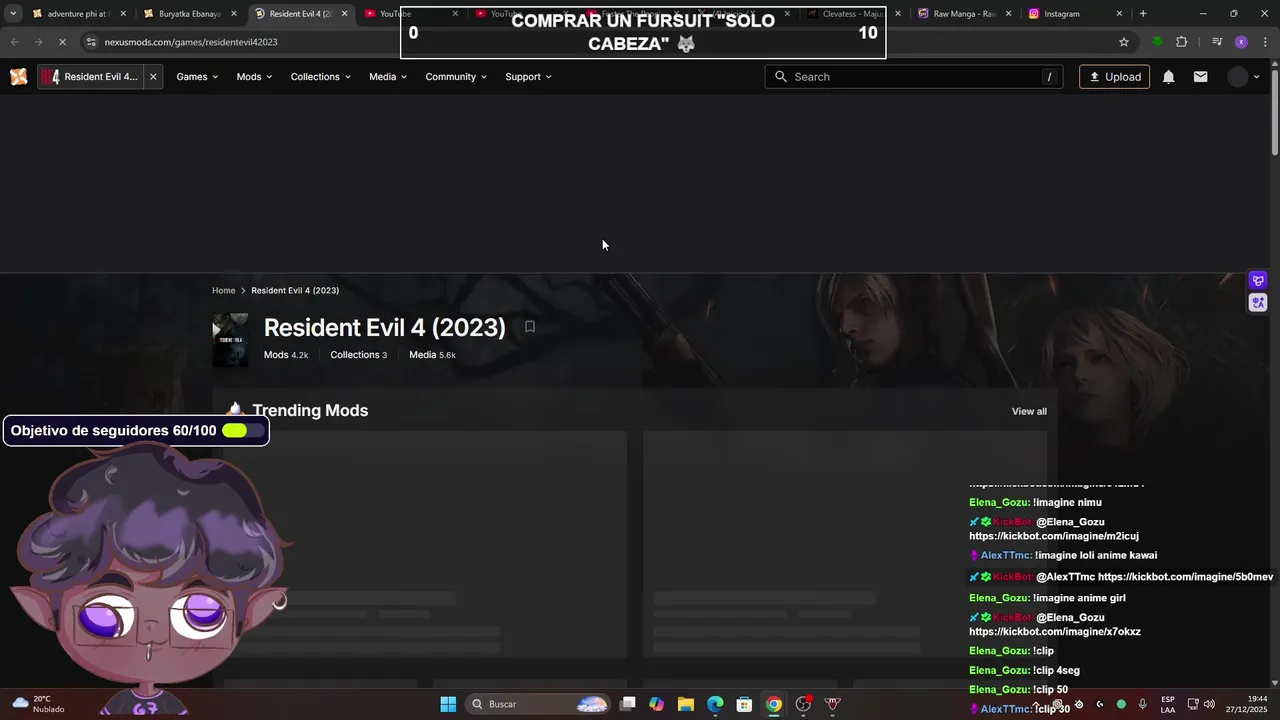Click the Home breadcrumb link
Screen dimensions: 1280x720
(x=223, y=290)
